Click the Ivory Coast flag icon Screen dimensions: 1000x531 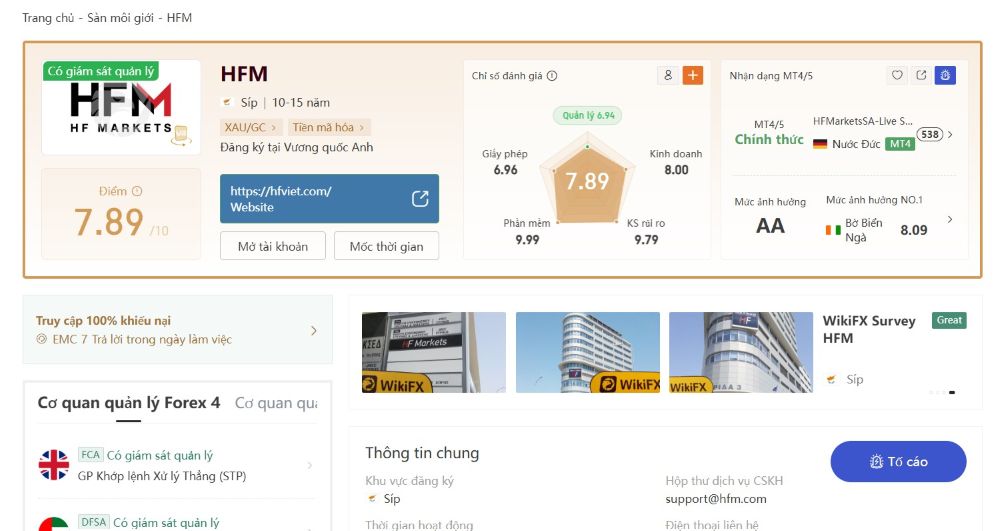tap(833, 230)
